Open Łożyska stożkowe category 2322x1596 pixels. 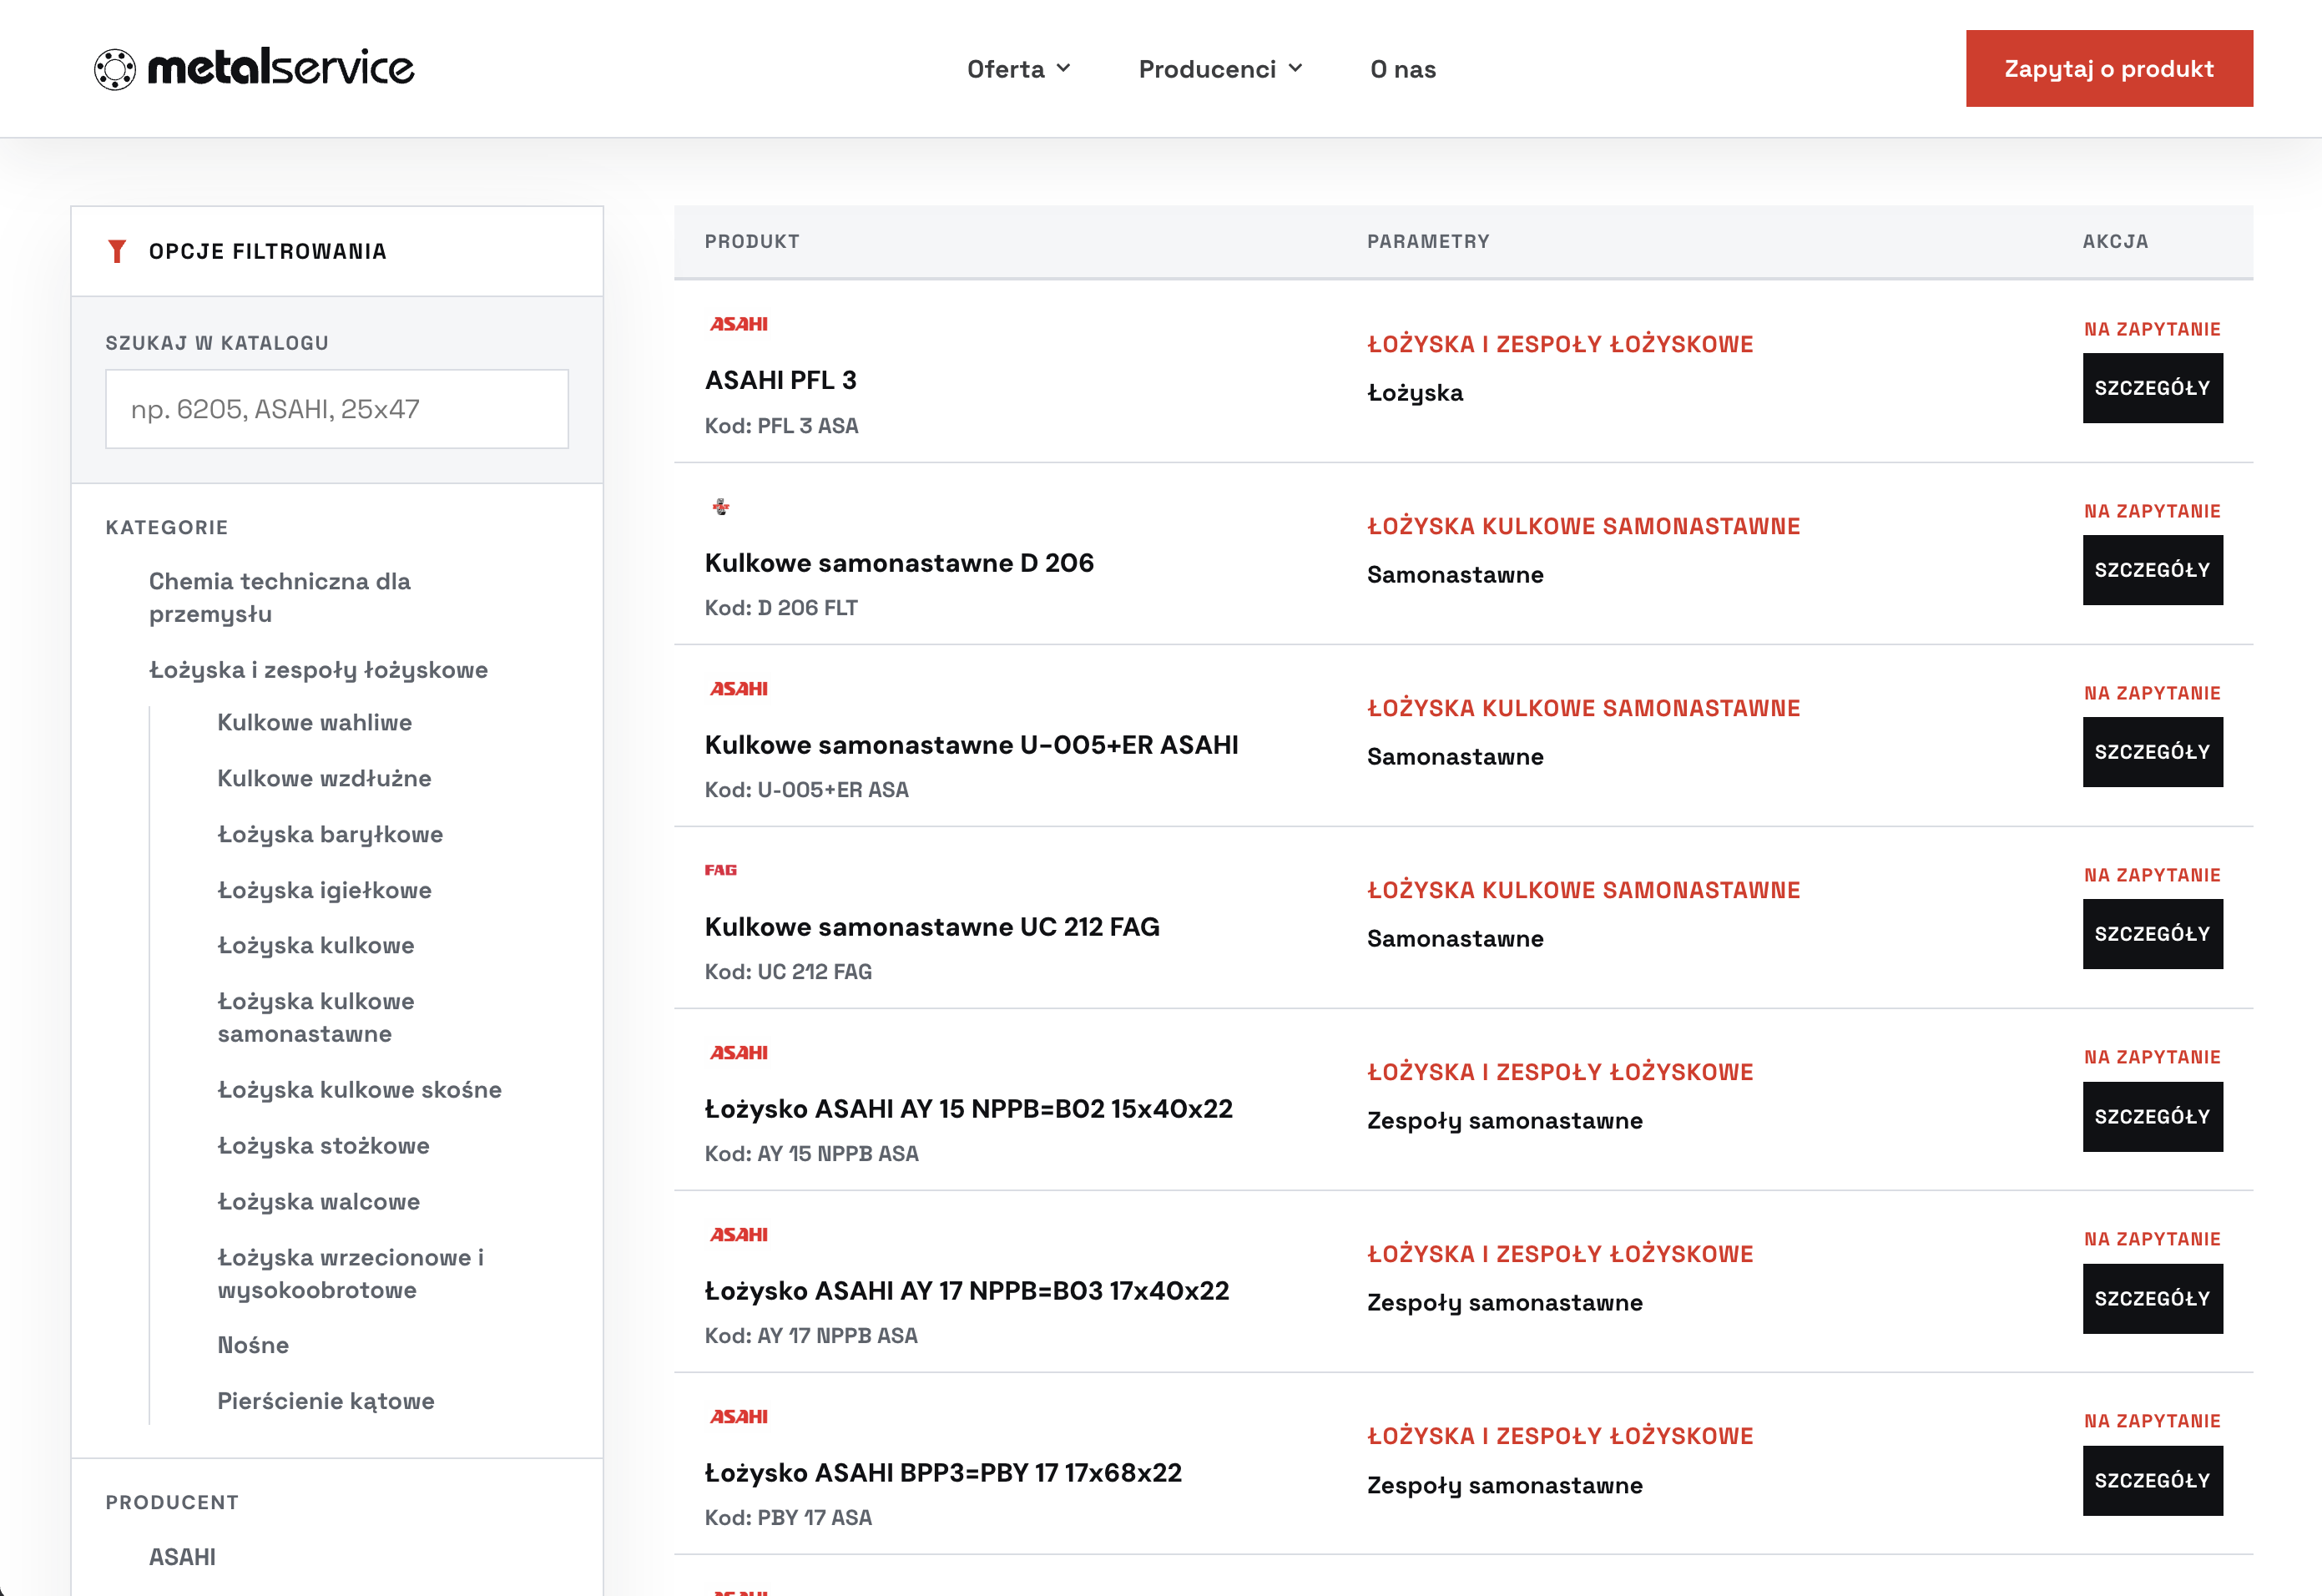(324, 1146)
